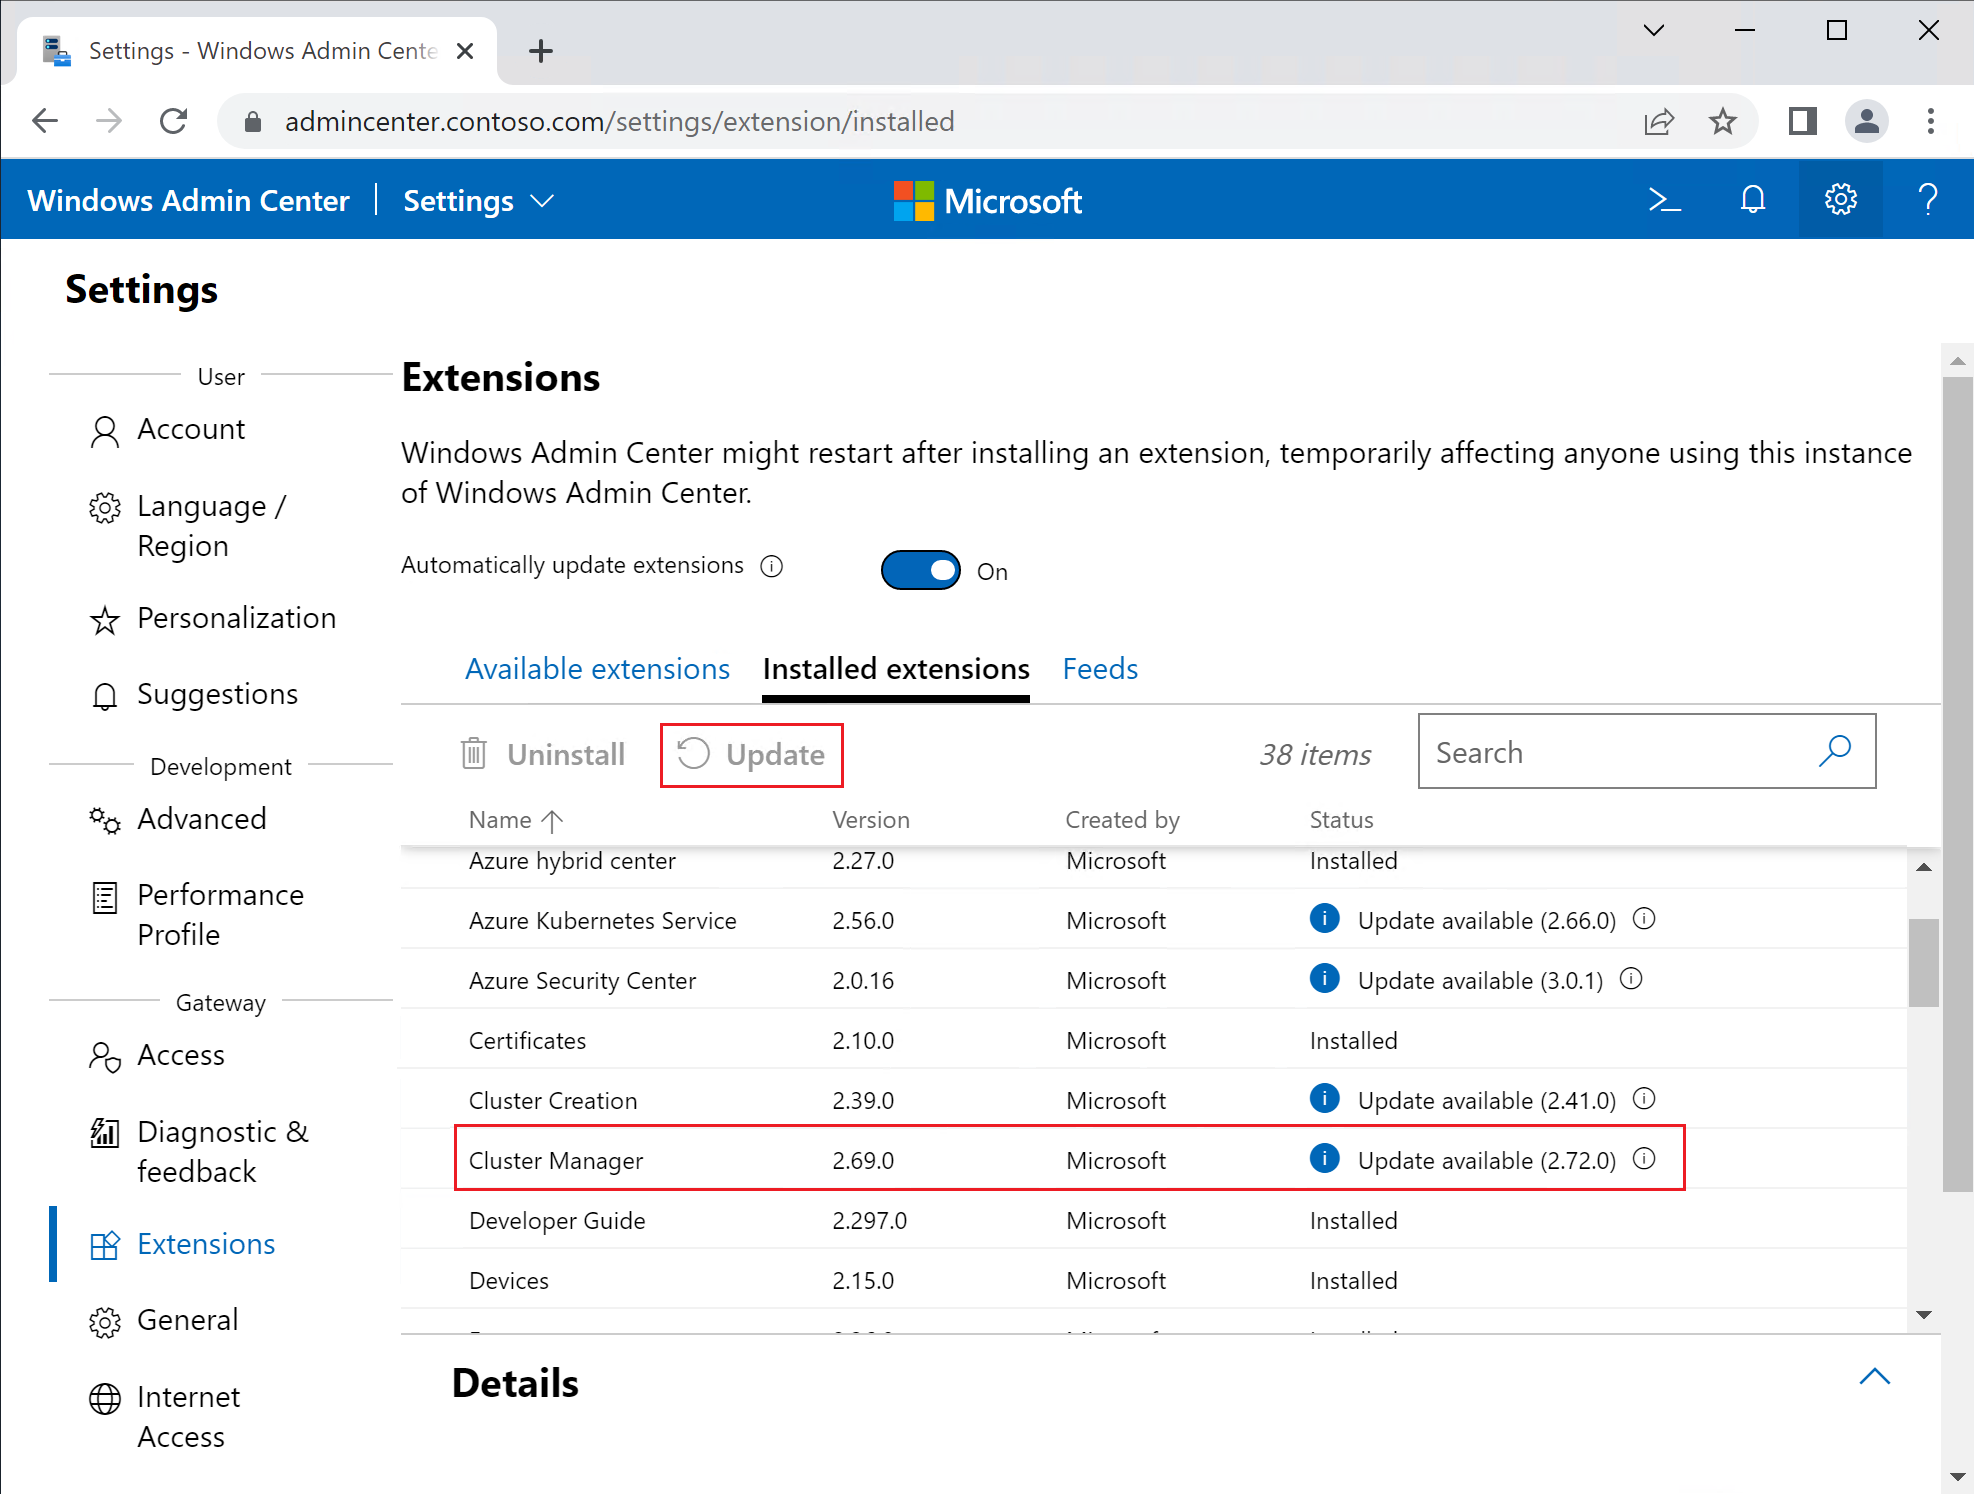Switch to Available extensions tab
The width and height of the screenshot is (1974, 1494).
pos(597,668)
